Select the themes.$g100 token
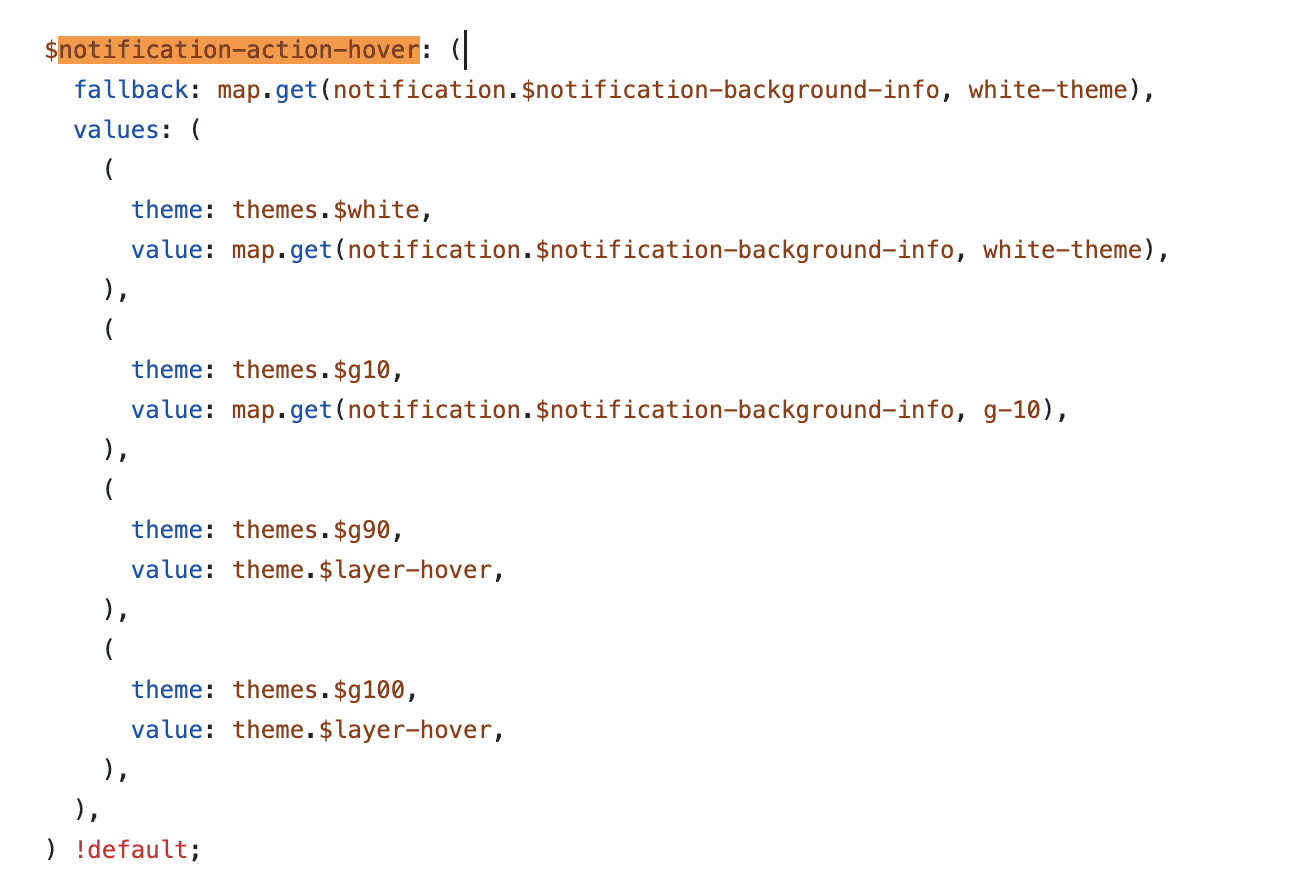The height and width of the screenshot is (882, 1306). pyautogui.click(x=320, y=689)
